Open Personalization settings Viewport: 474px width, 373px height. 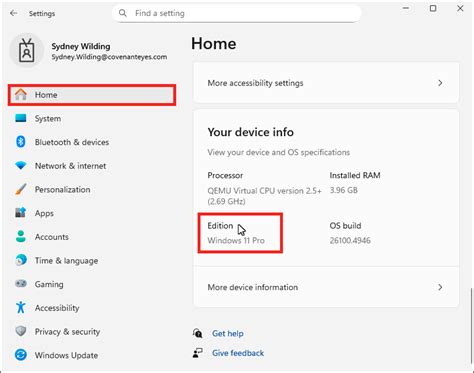92,189
